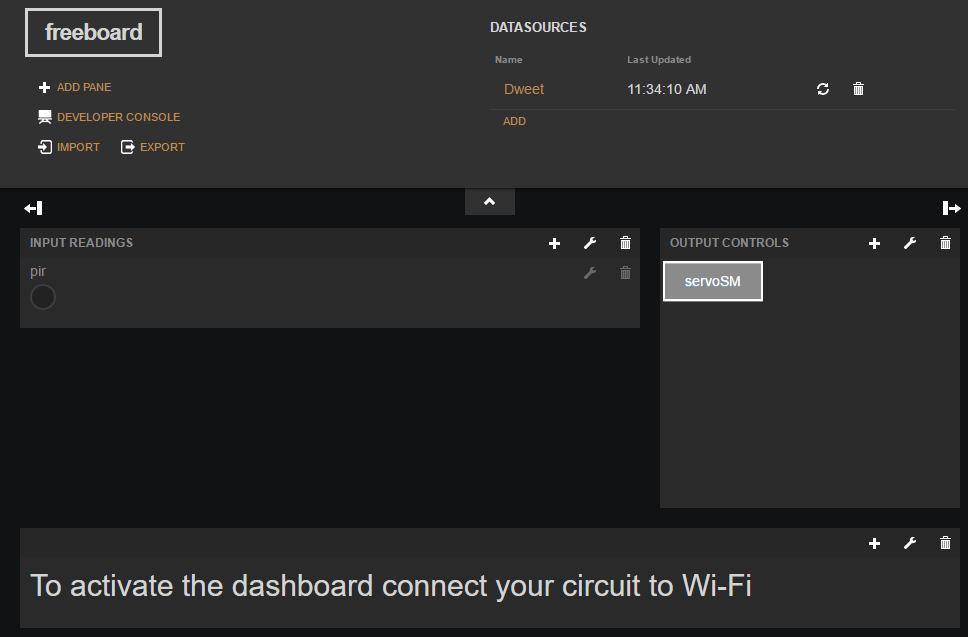Screen dimensions: 968x637
Task: Click the freeboard logo
Action: pyautogui.click(x=93, y=33)
